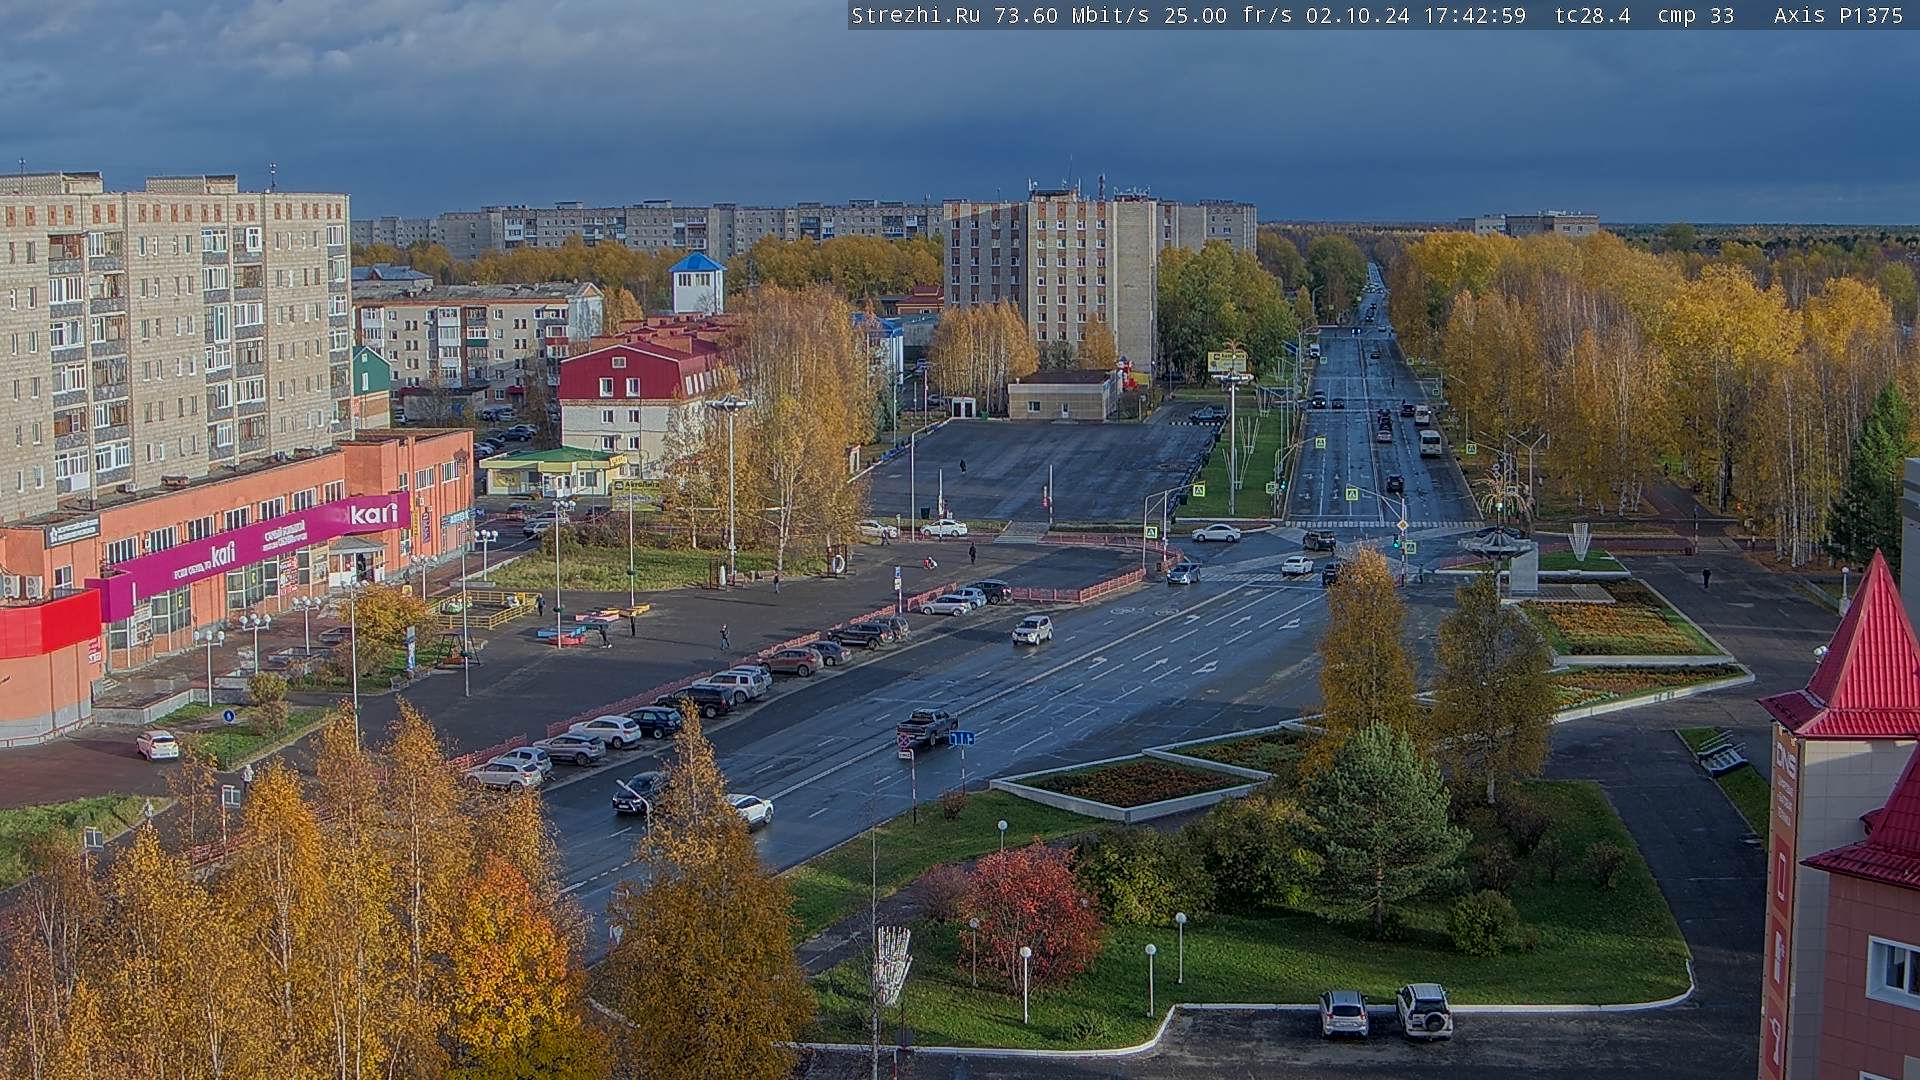
Task: Click the cmp 33 overlay value
Action: point(1695,15)
